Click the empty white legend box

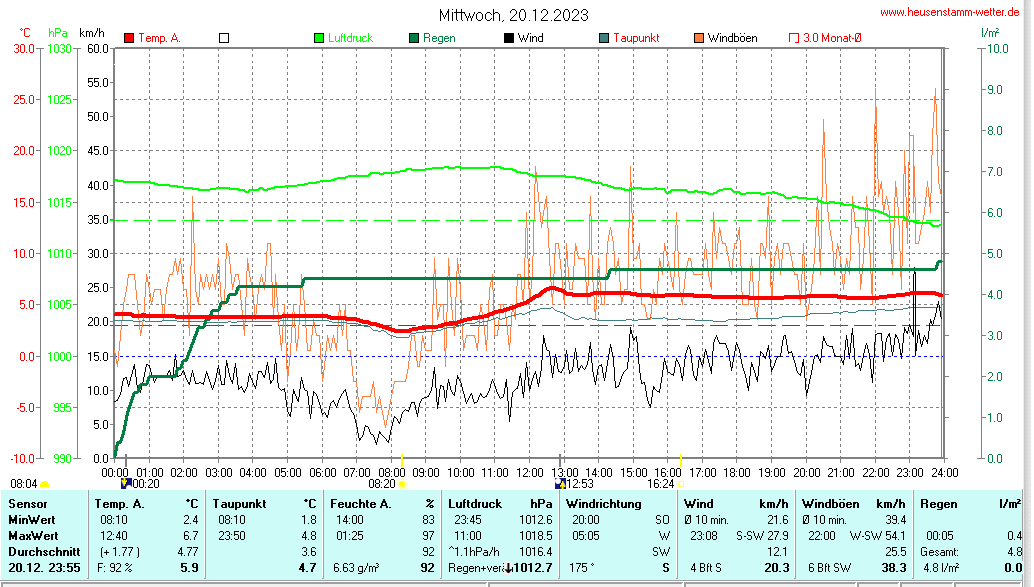pos(224,38)
